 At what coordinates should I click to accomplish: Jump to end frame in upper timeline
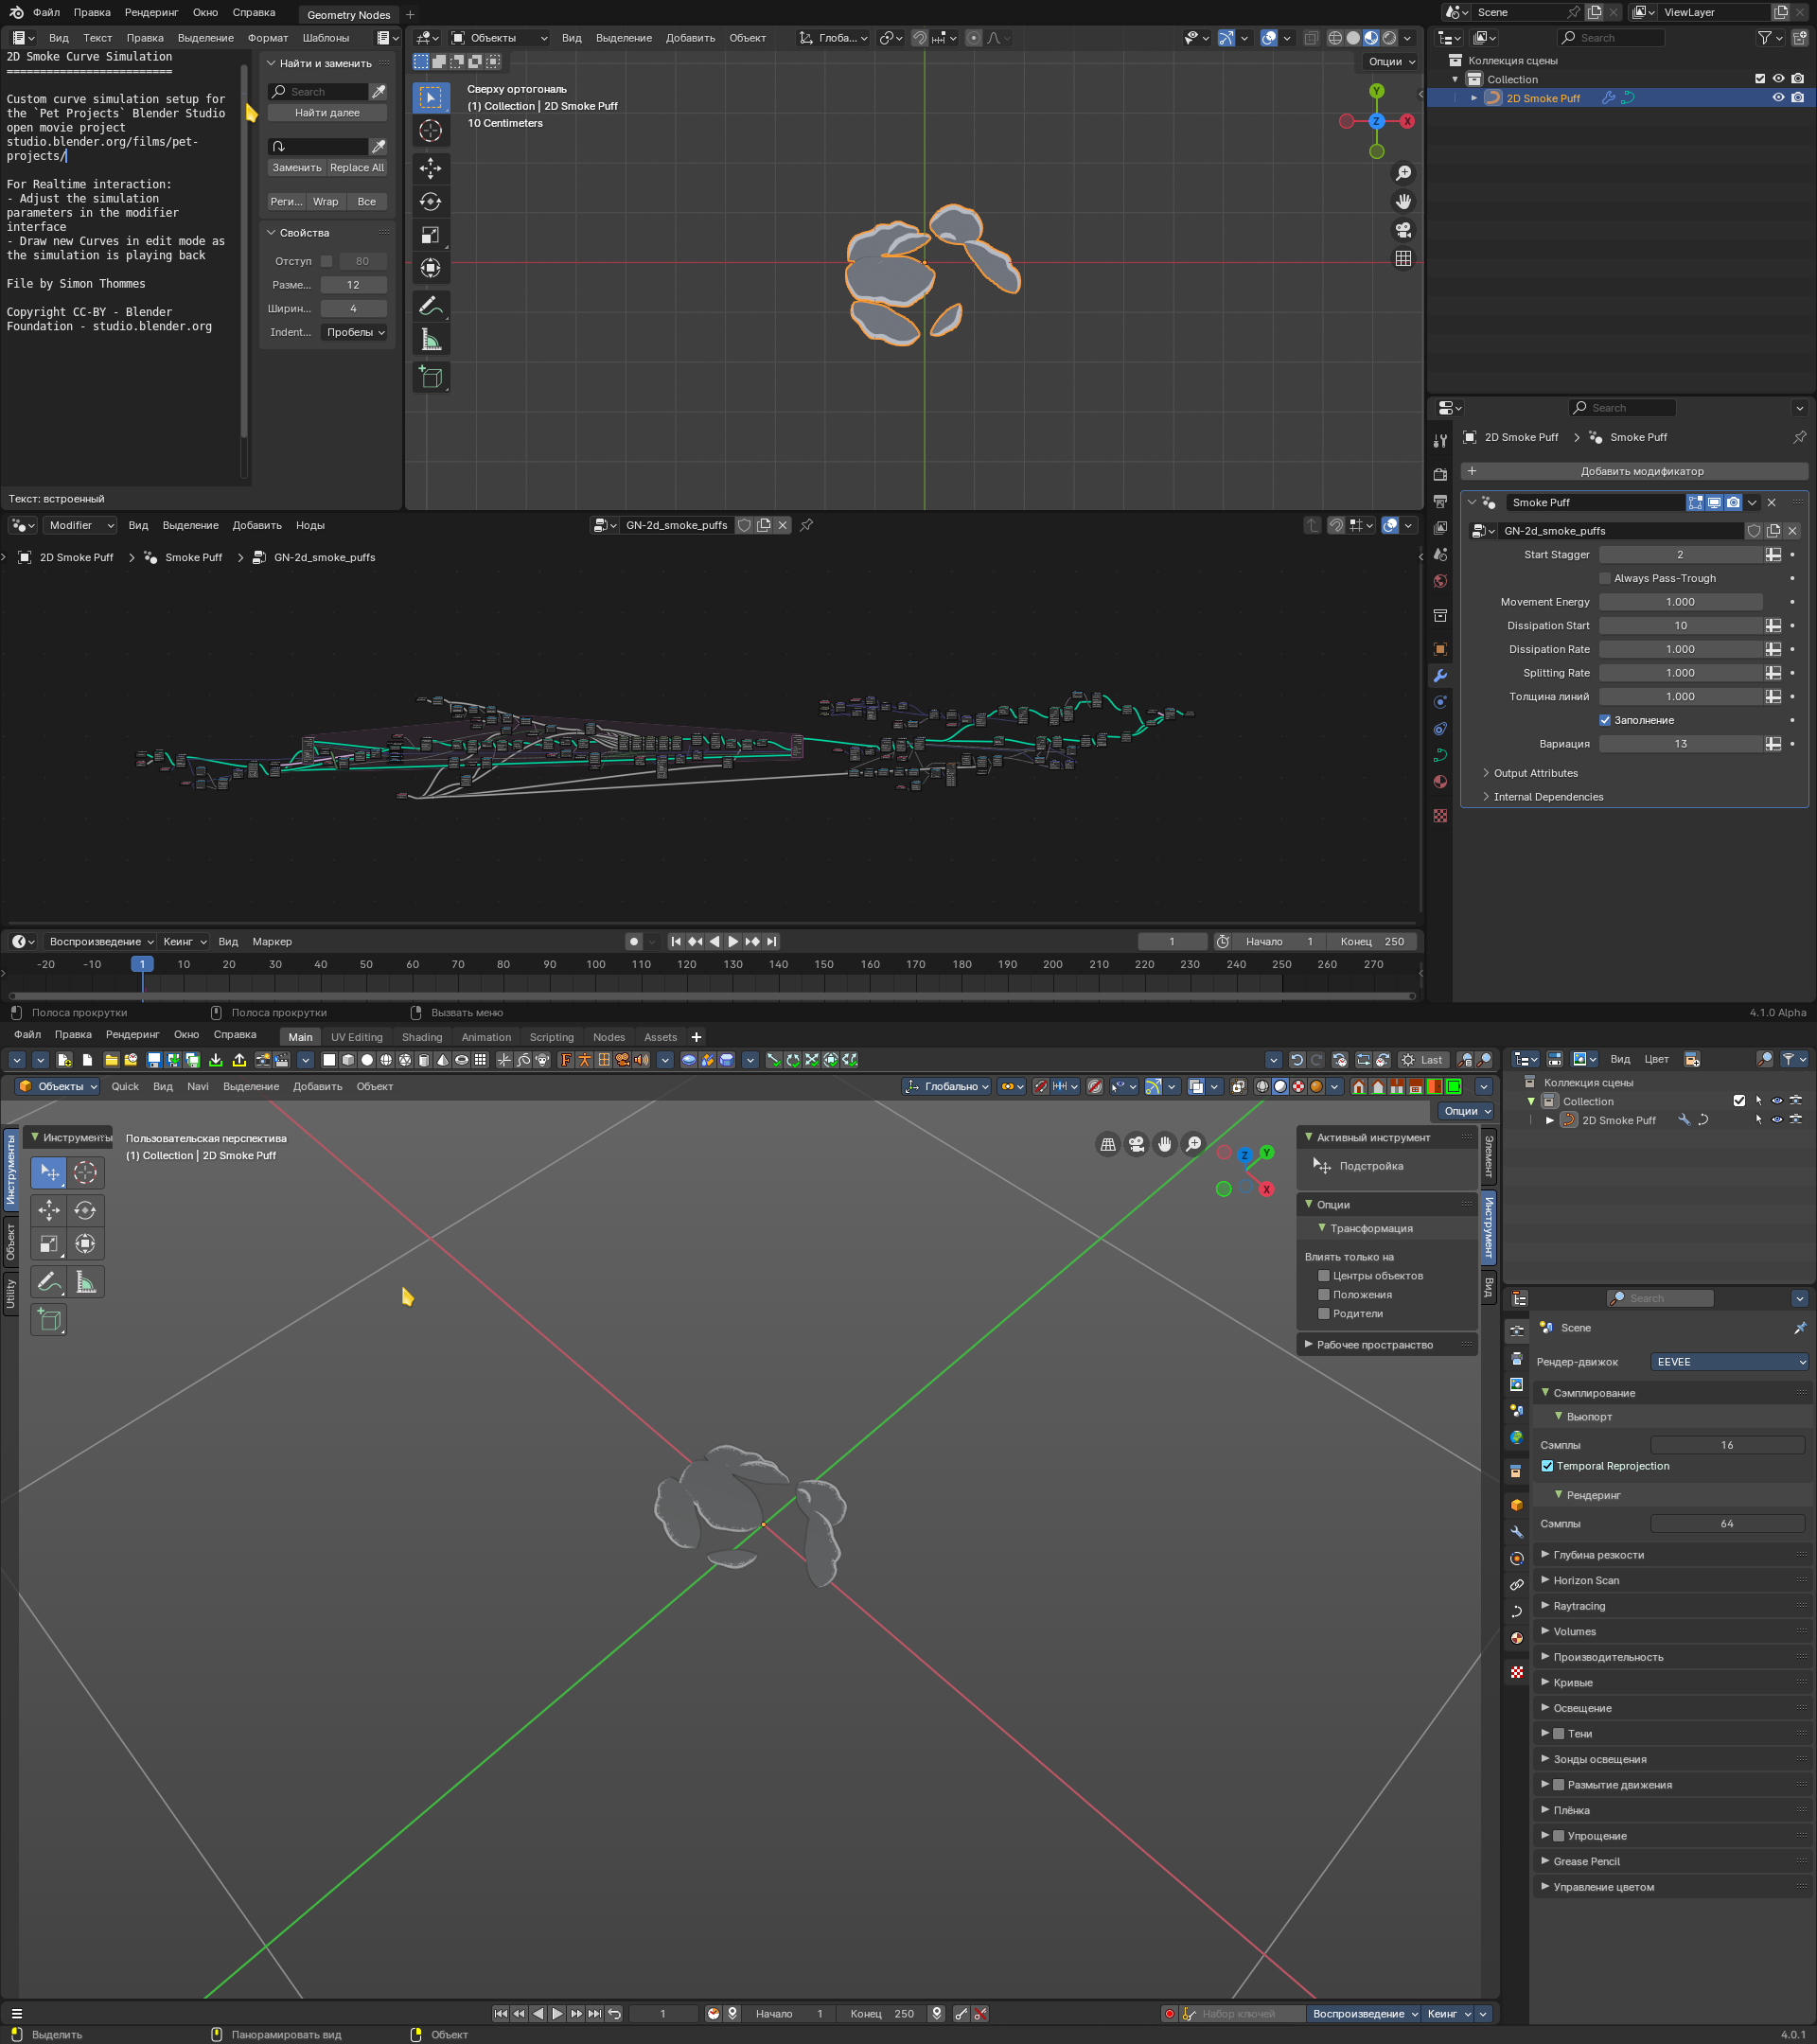[771, 942]
